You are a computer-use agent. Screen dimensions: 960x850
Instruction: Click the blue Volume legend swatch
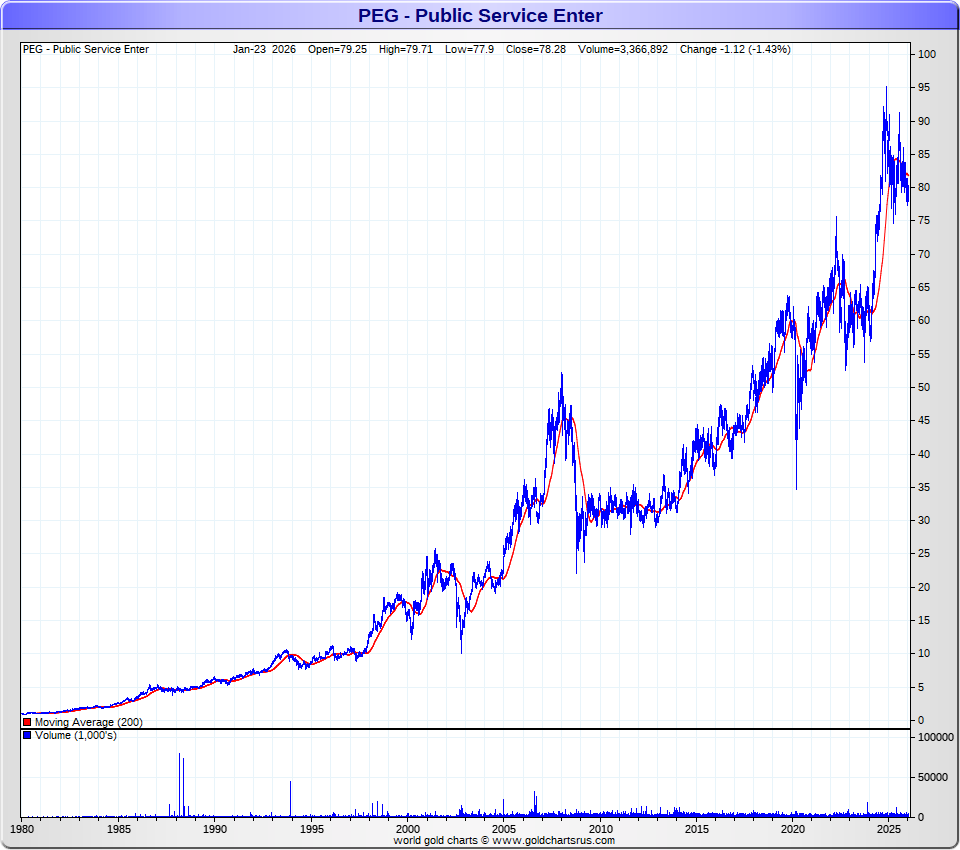(x=27, y=735)
